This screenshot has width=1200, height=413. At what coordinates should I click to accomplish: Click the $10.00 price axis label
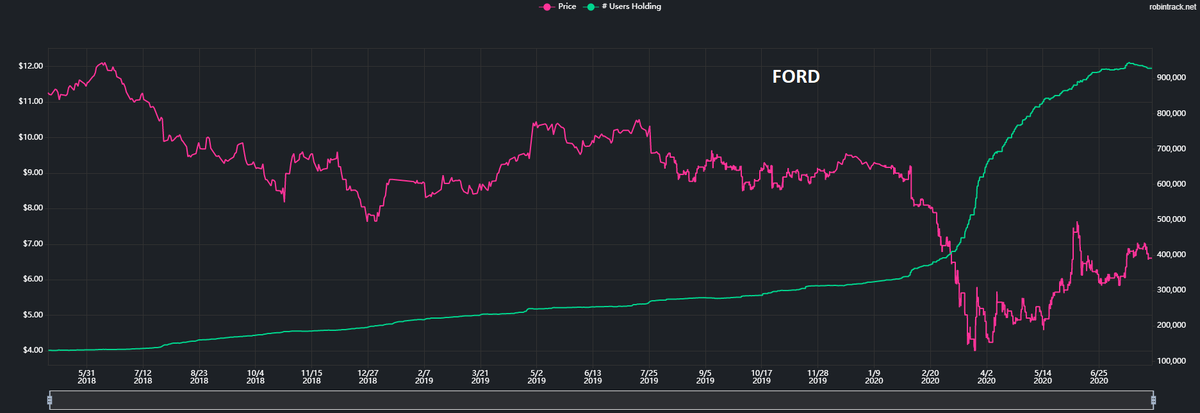click(x=30, y=137)
